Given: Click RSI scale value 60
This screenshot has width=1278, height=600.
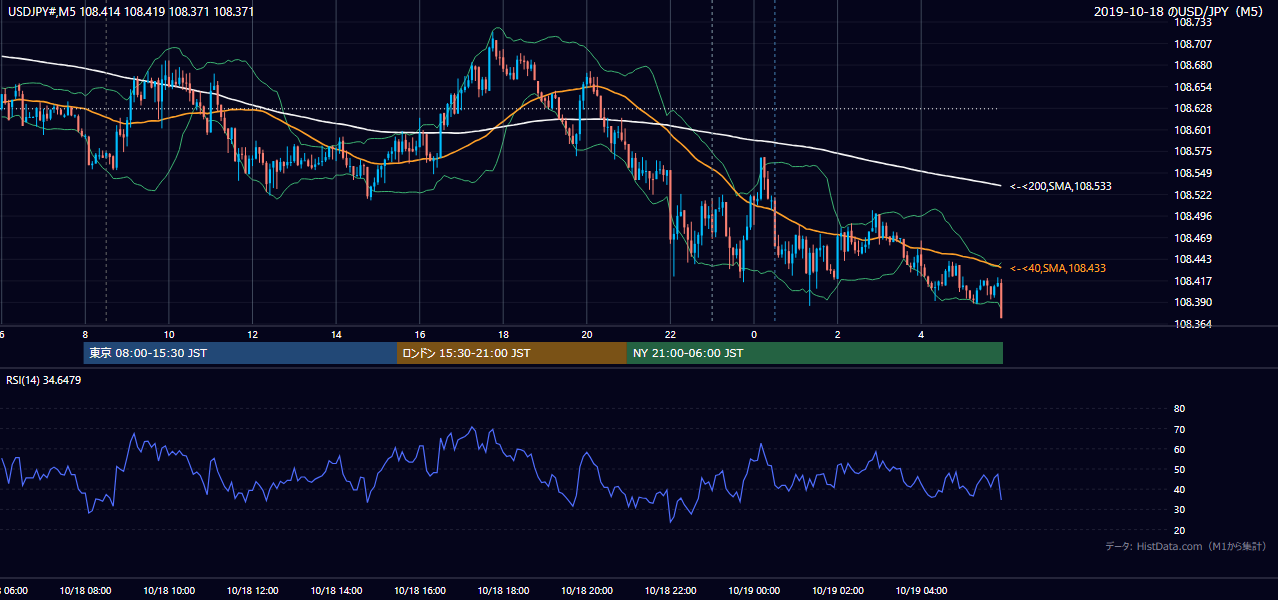Looking at the screenshot, I should (x=1179, y=449).
